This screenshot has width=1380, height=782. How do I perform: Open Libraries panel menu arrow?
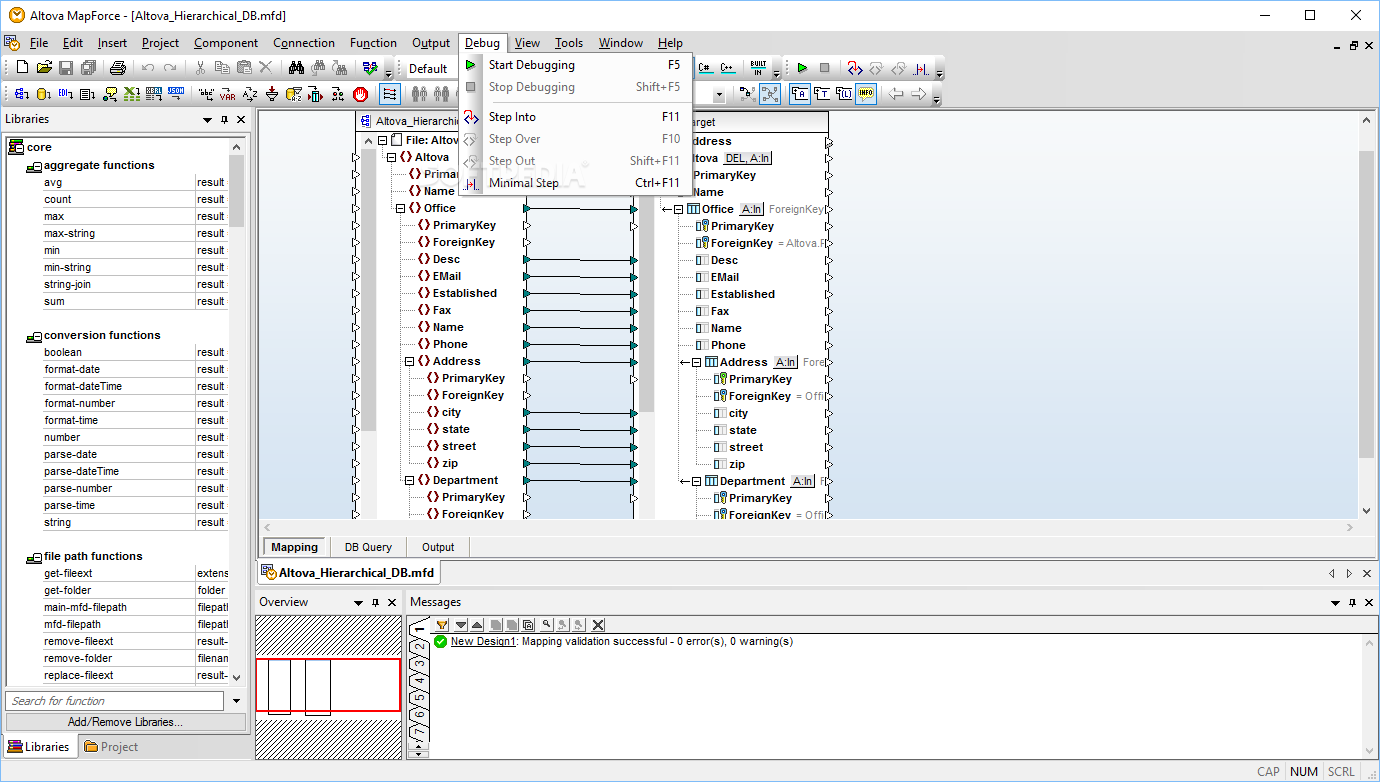tap(208, 119)
